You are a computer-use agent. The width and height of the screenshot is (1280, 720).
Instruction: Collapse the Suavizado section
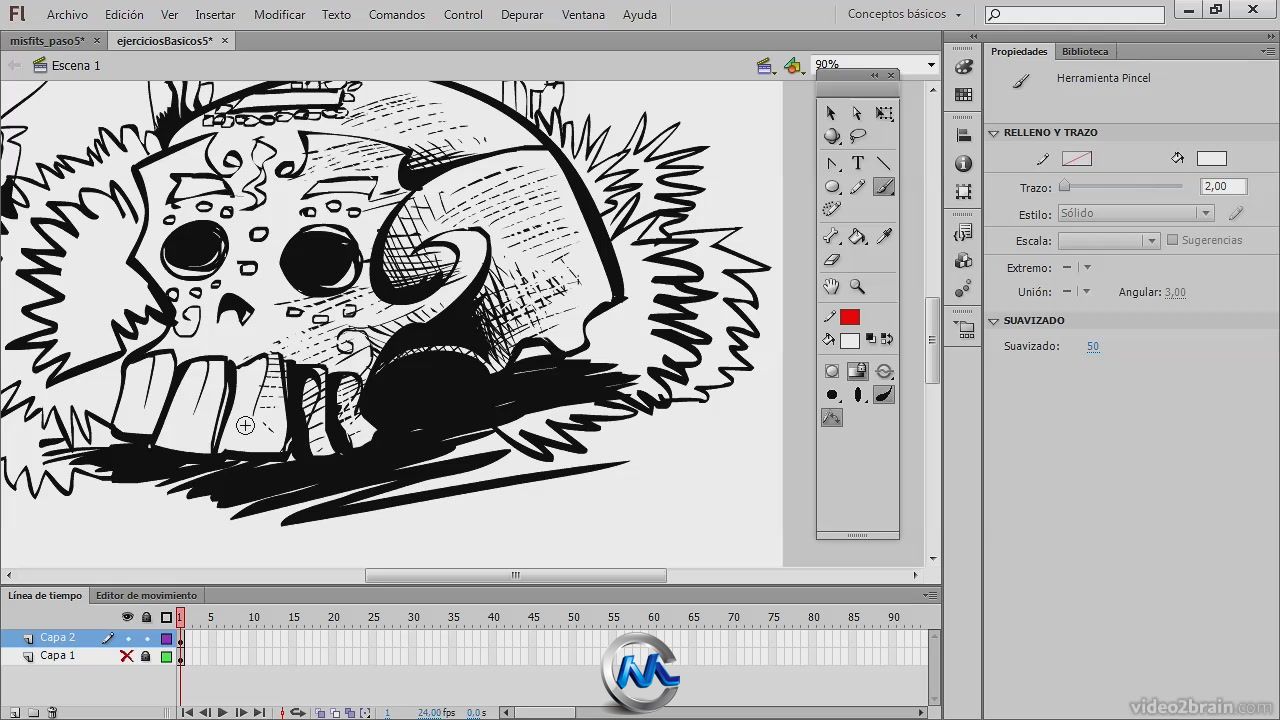click(x=994, y=321)
